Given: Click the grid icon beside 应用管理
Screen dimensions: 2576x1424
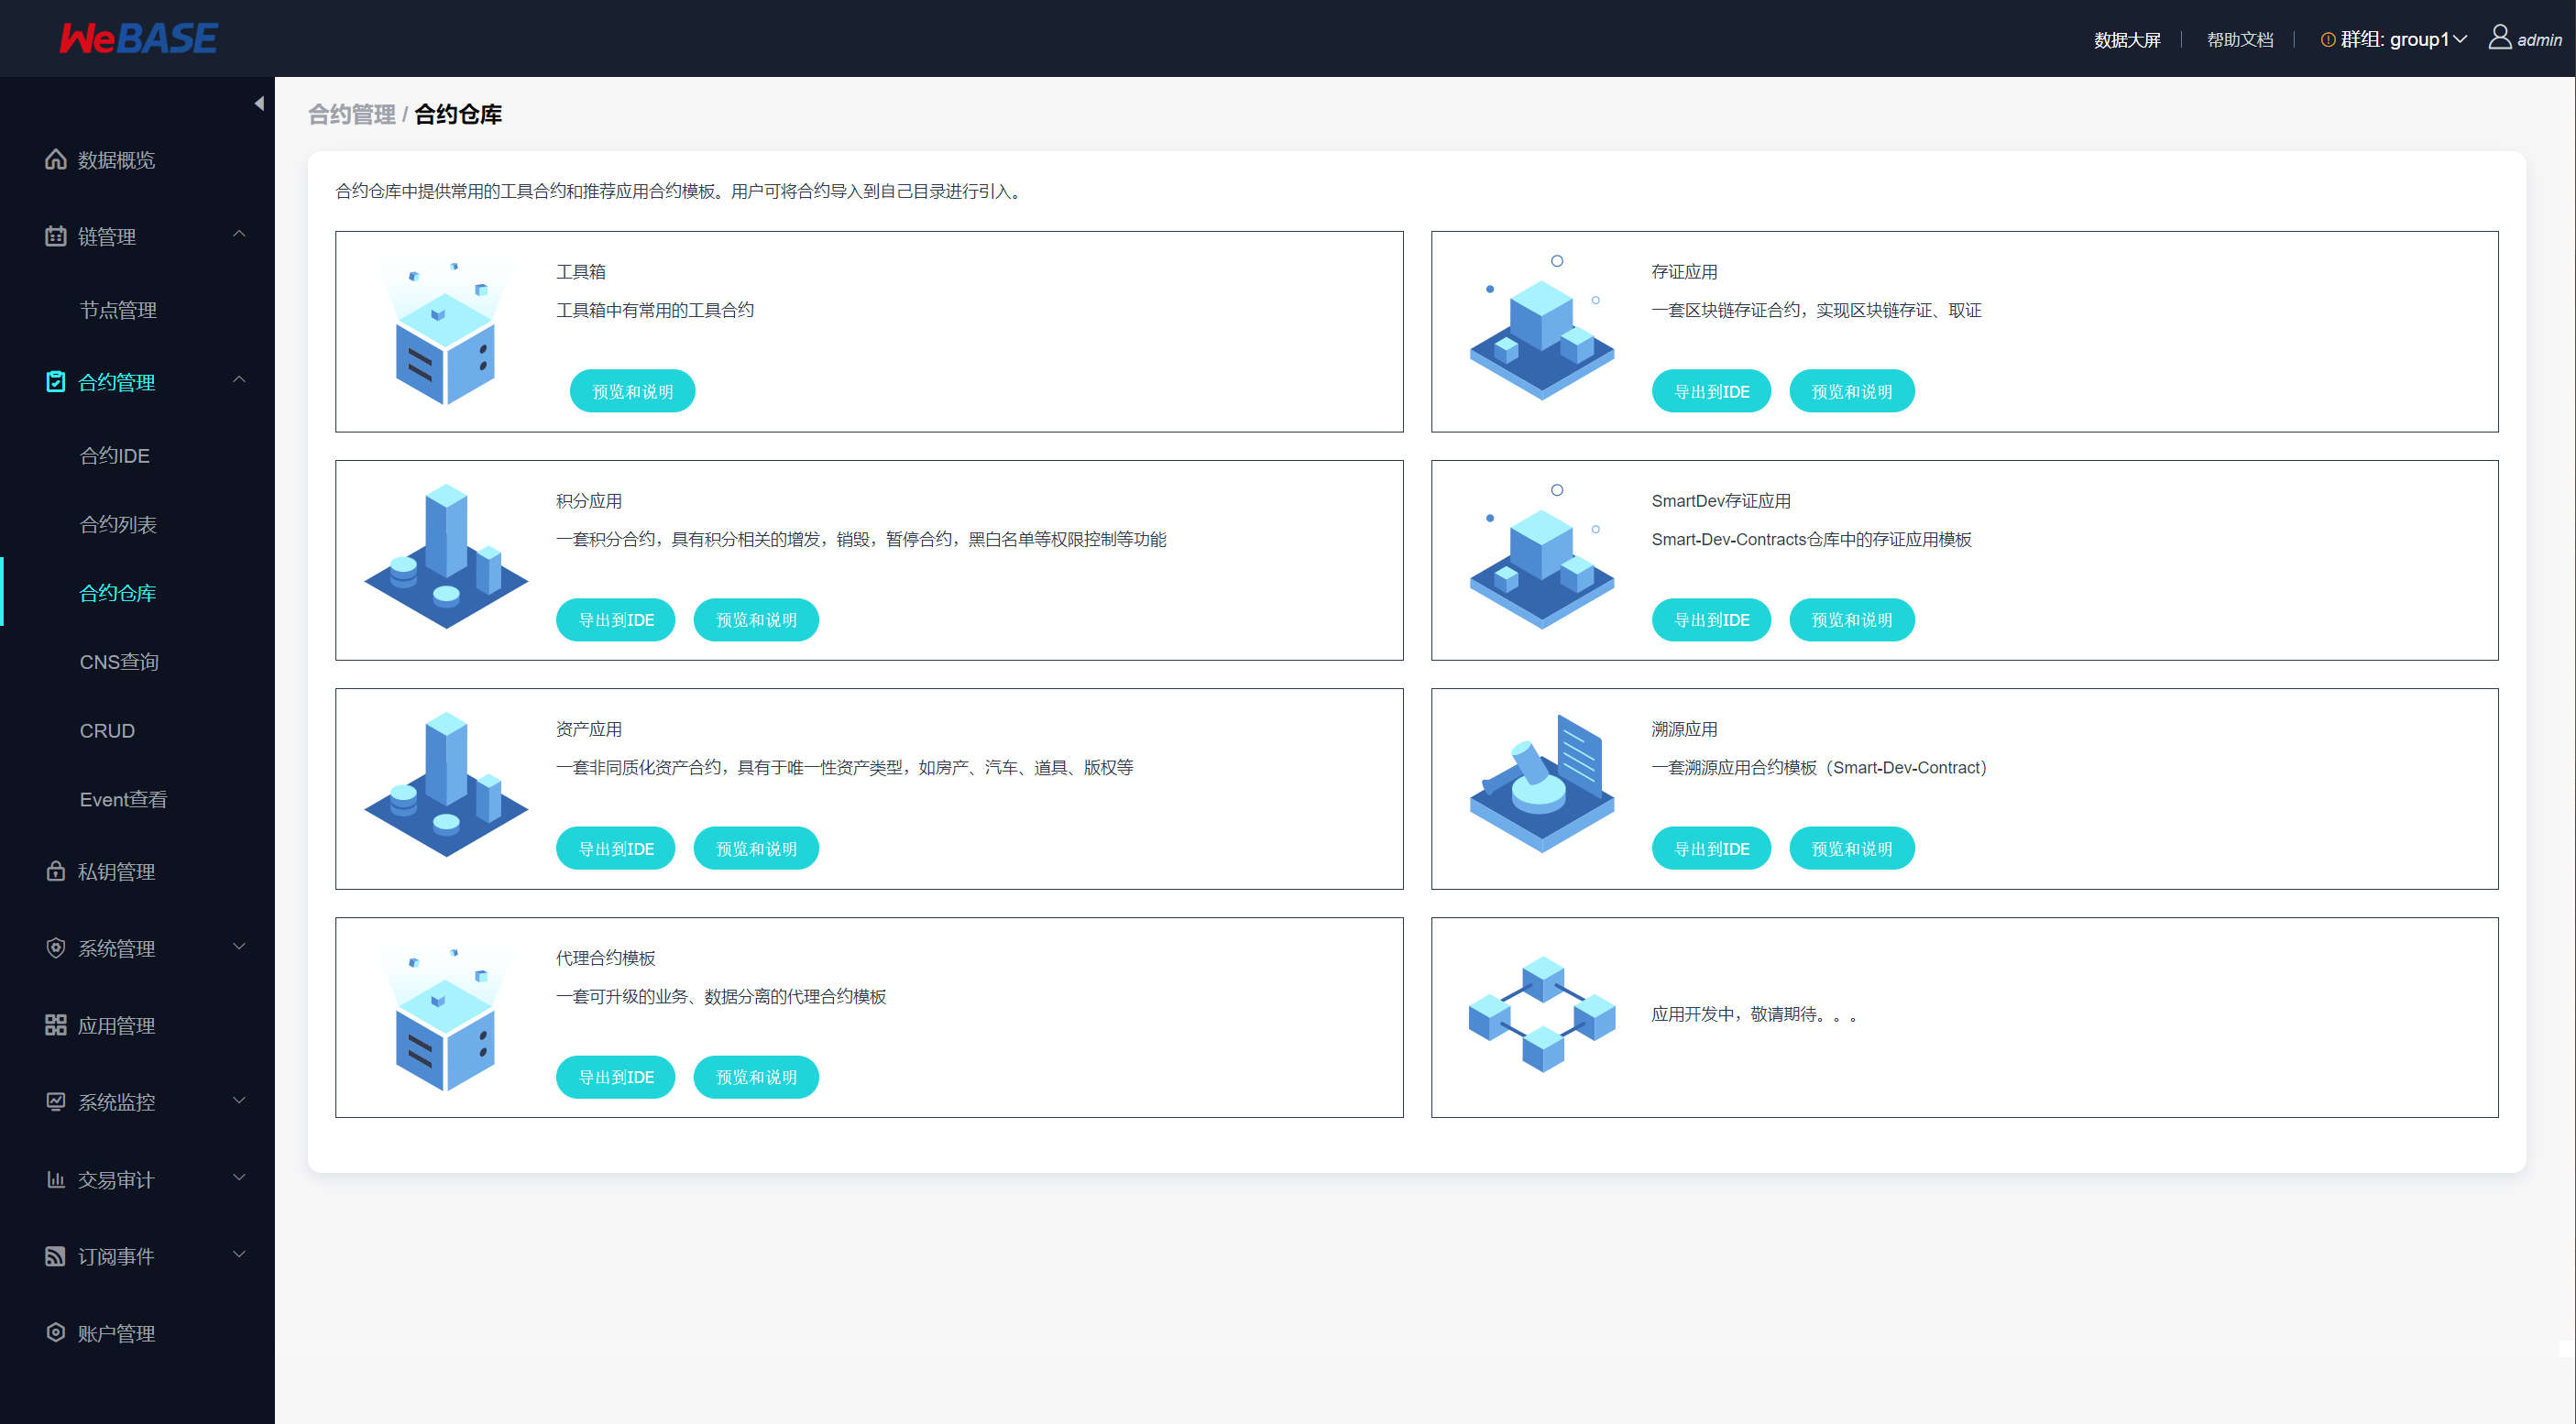Looking at the screenshot, I should 56,1025.
